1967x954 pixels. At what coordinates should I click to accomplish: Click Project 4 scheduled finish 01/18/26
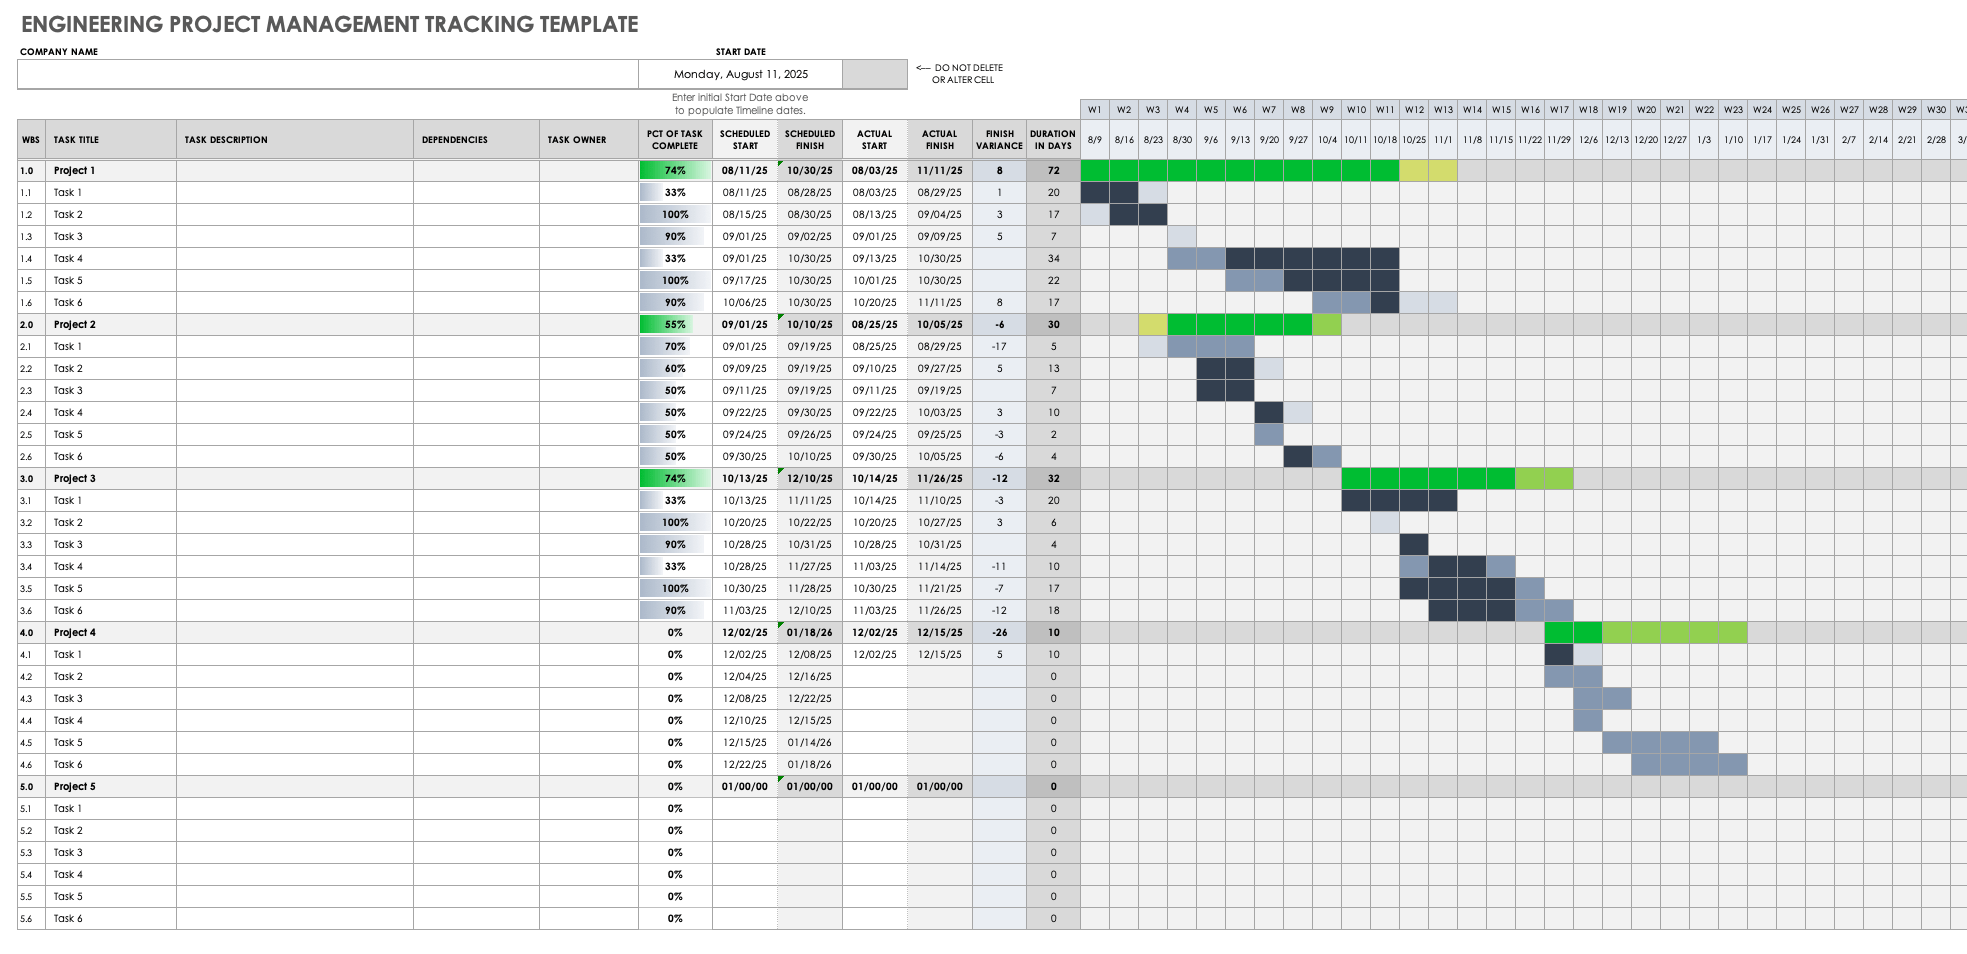tap(810, 632)
